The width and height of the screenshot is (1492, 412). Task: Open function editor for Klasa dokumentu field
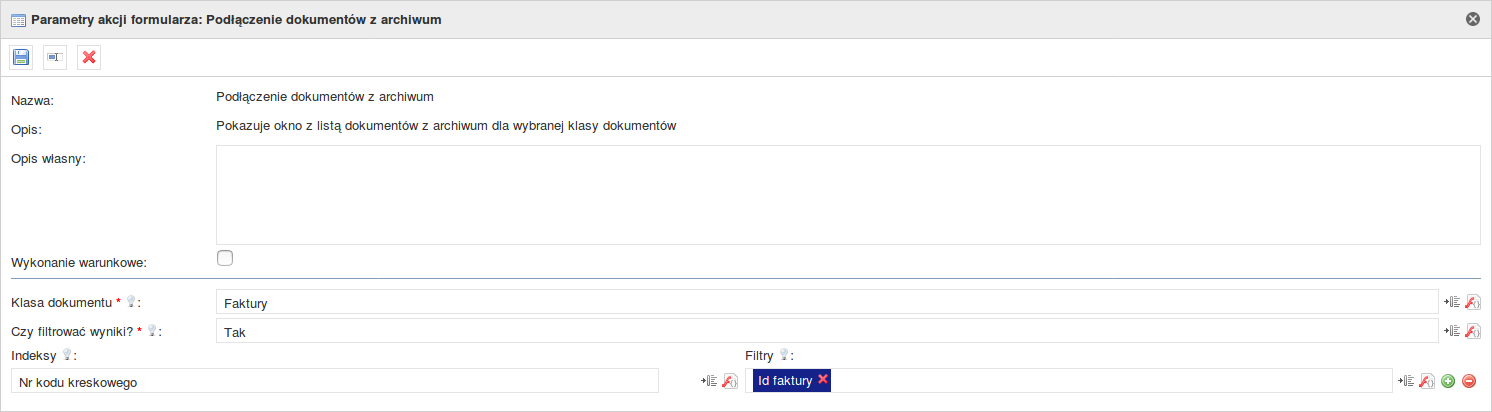pos(1472,303)
